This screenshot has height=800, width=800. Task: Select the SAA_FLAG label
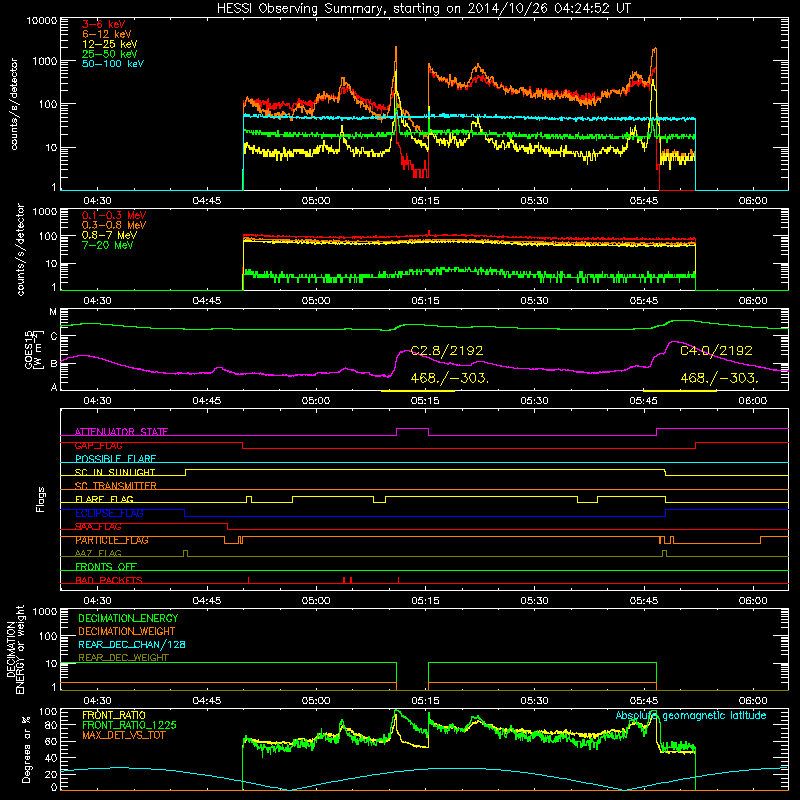[x=98, y=526]
